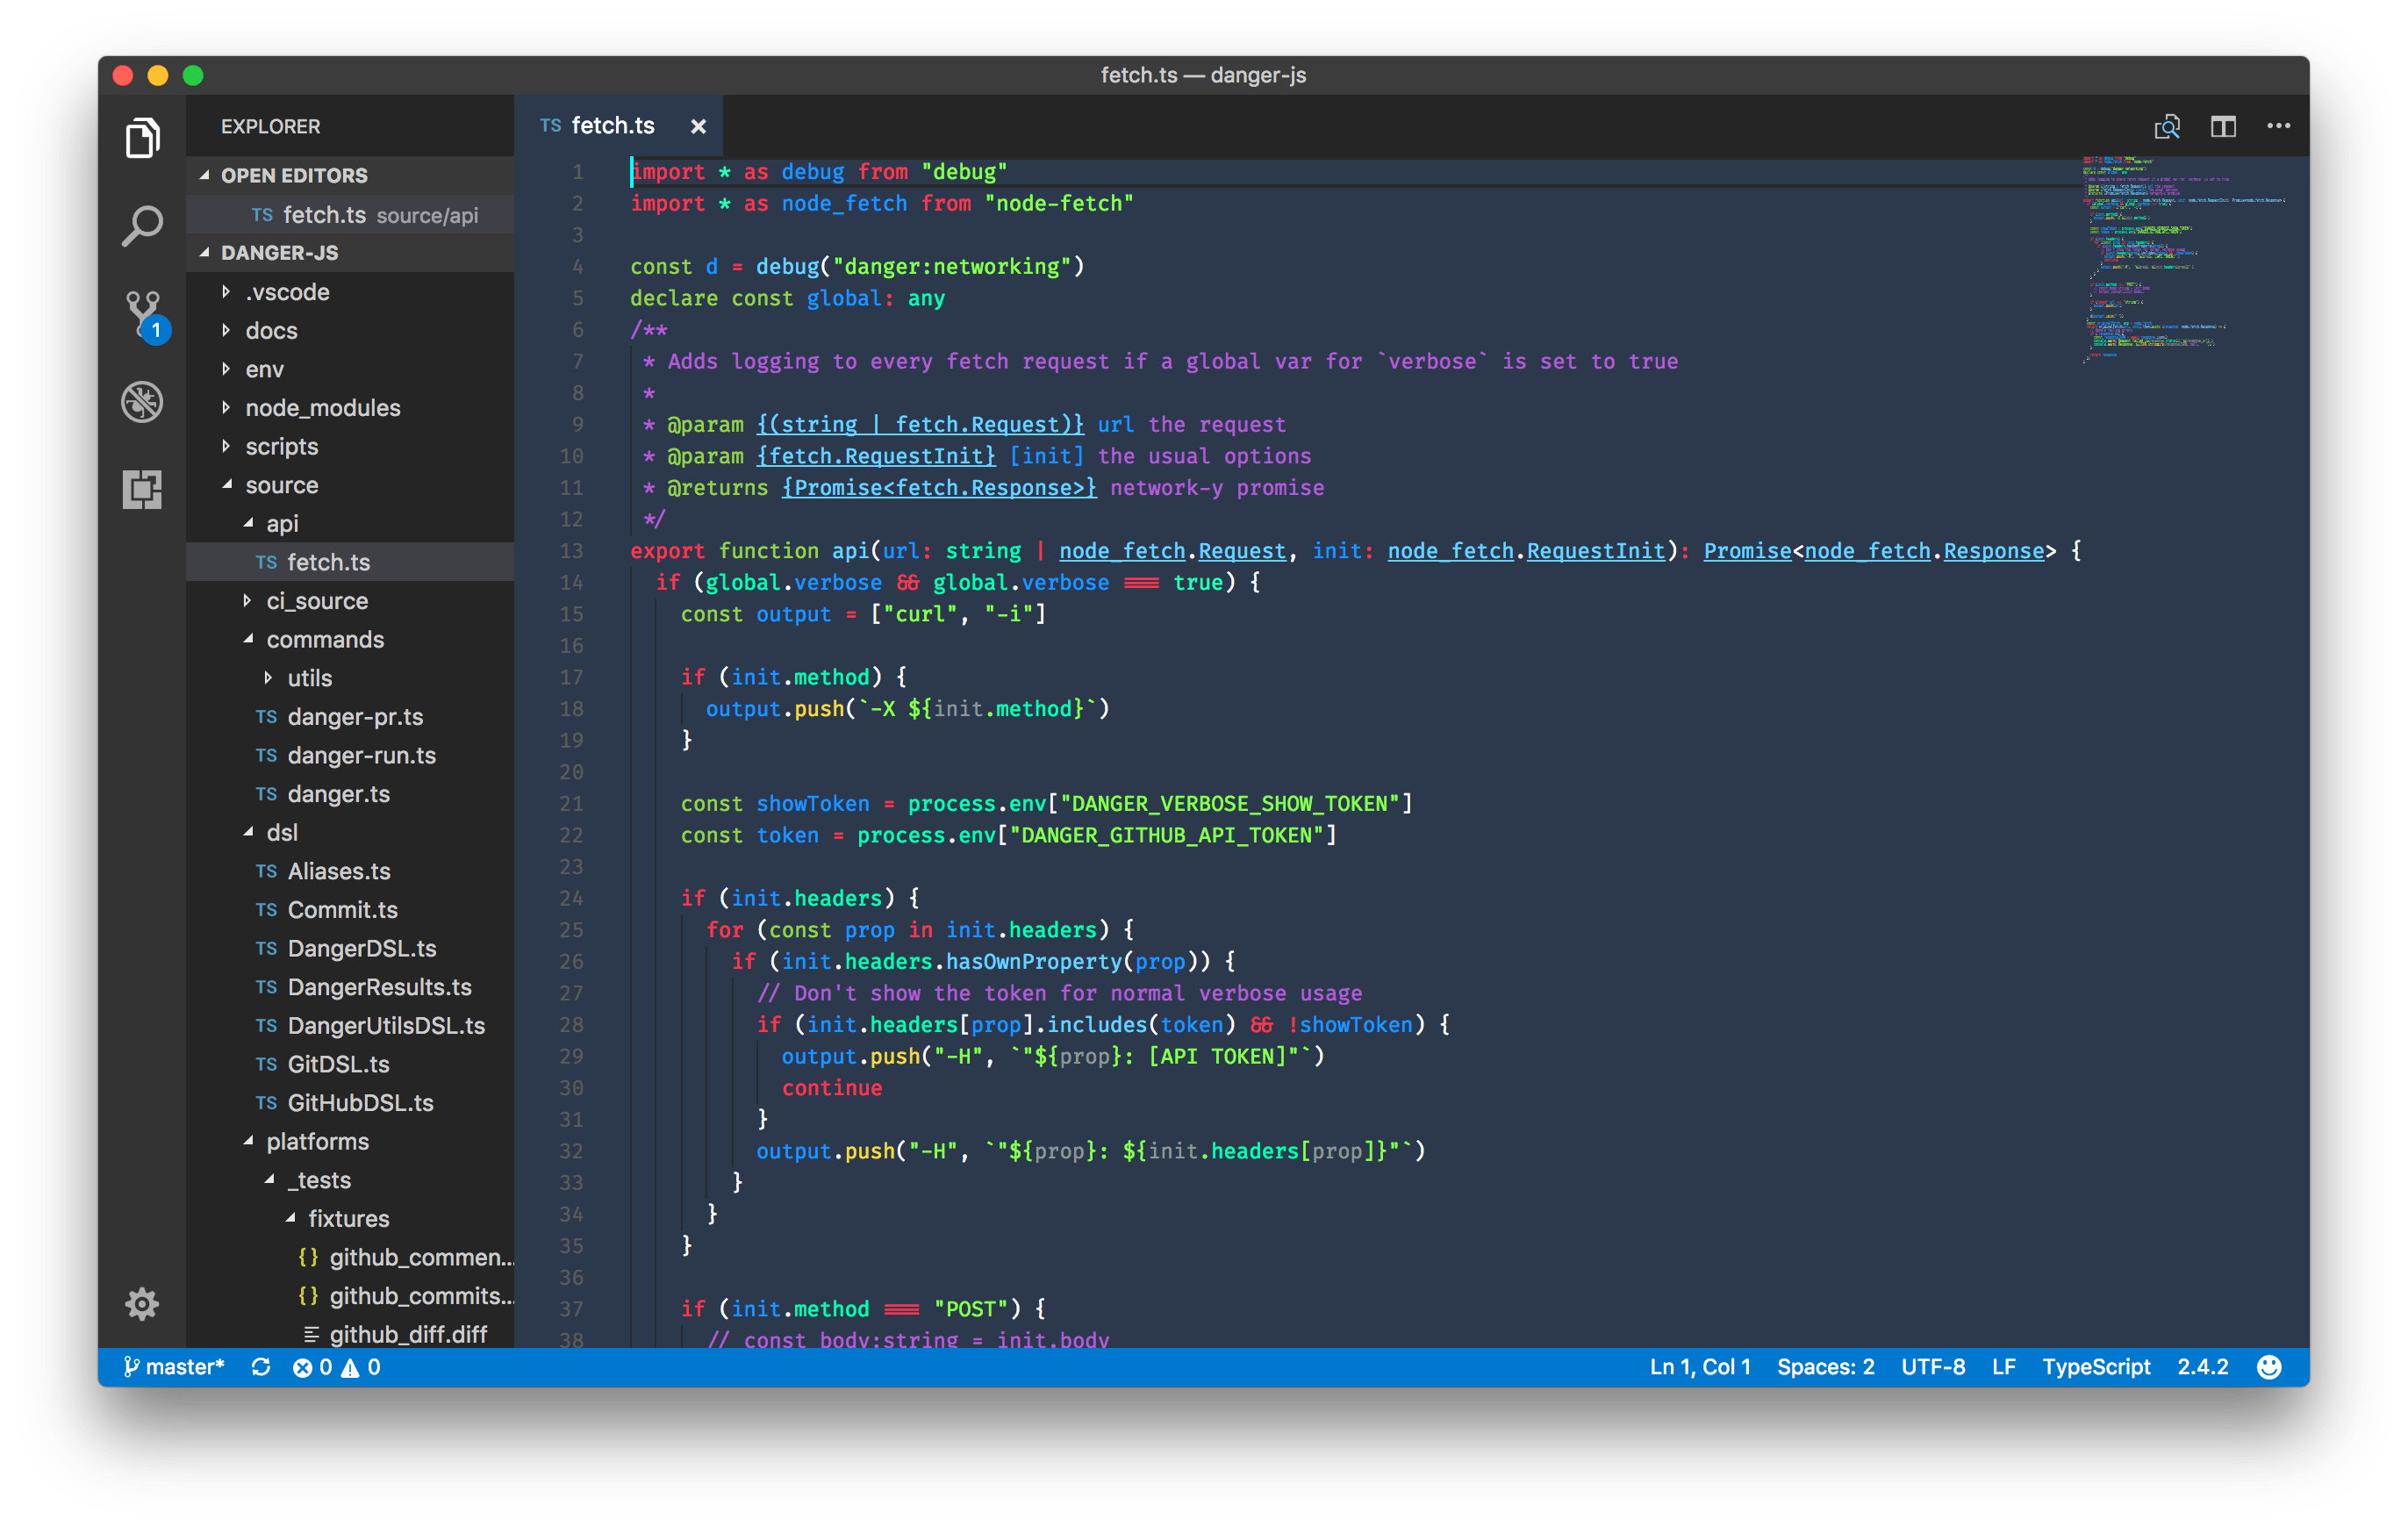
Task: Open the Changes preview icon in editor toolbar
Action: pos(2168,126)
